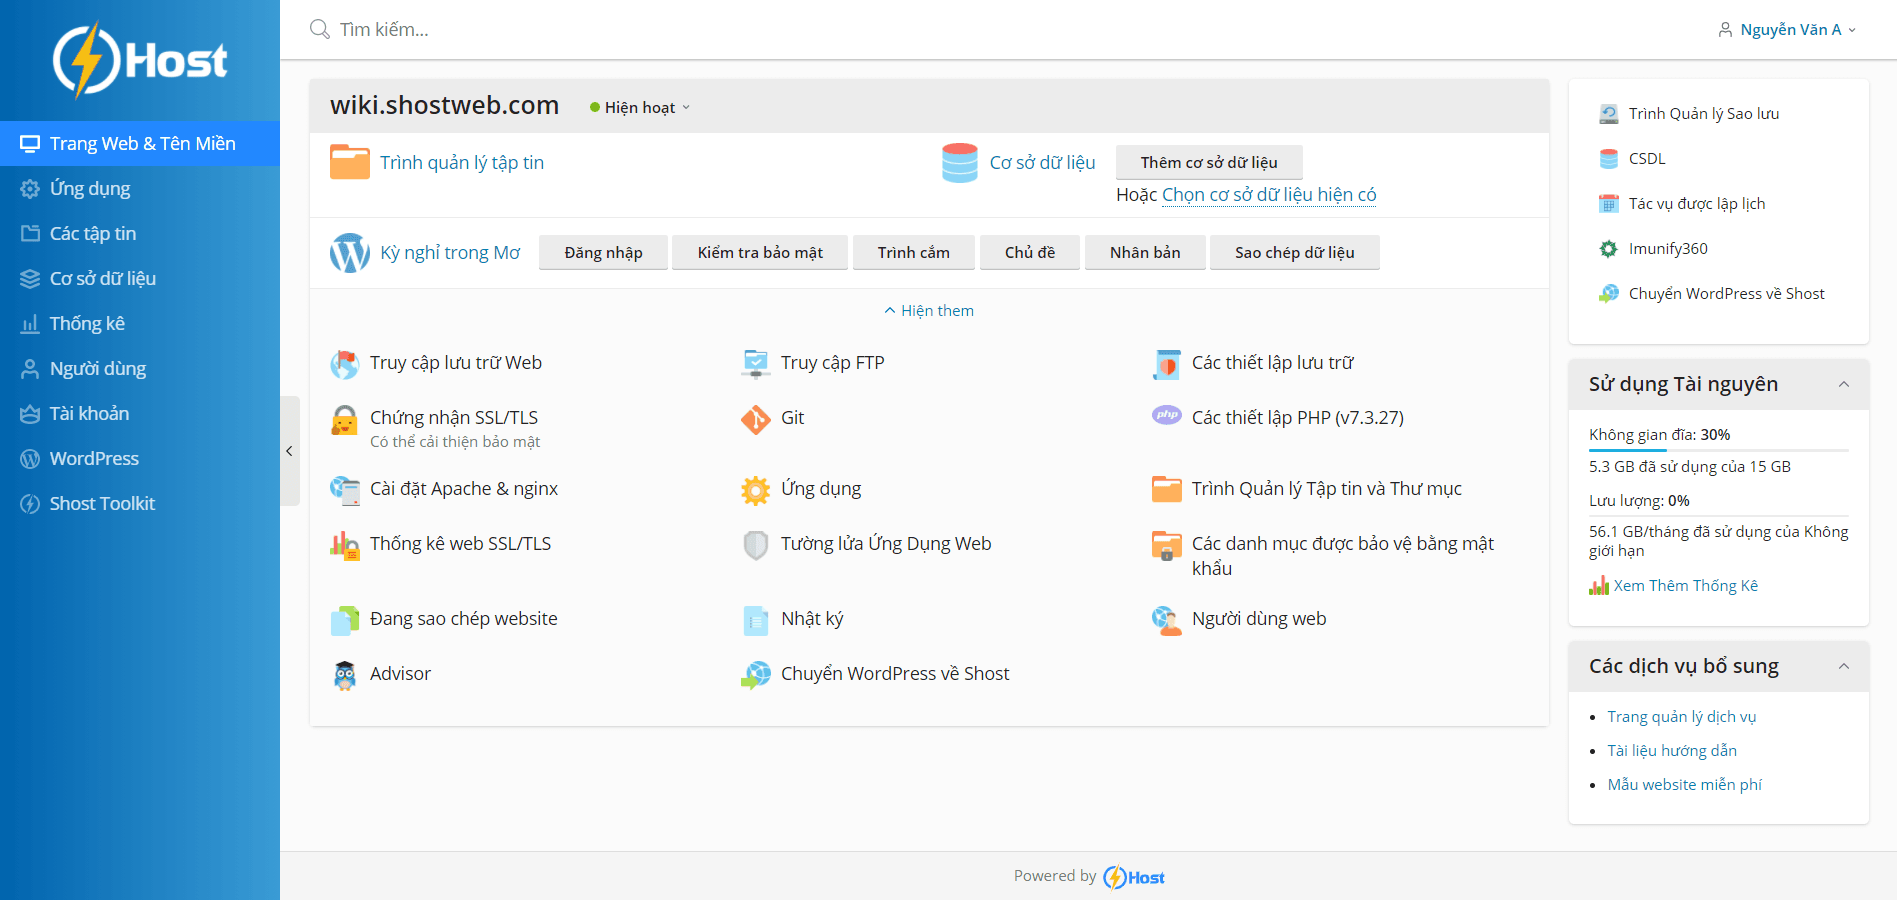Image resolution: width=1897 pixels, height=900 pixels.
Task: Click the Thêm cơ sở dữ liệu button
Action: click(1209, 162)
